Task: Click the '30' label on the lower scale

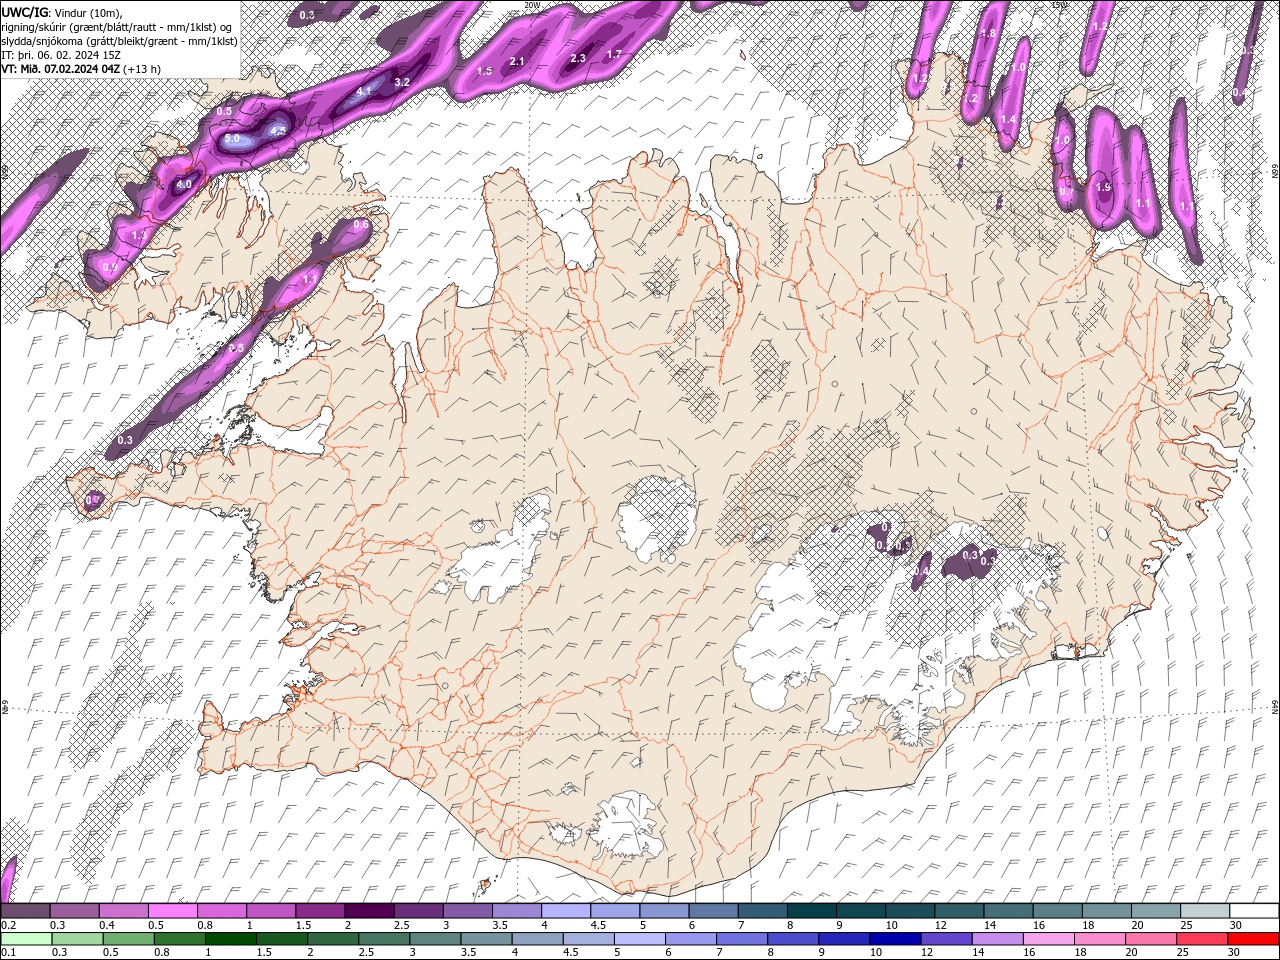Action: pyautogui.click(x=1234, y=953)
